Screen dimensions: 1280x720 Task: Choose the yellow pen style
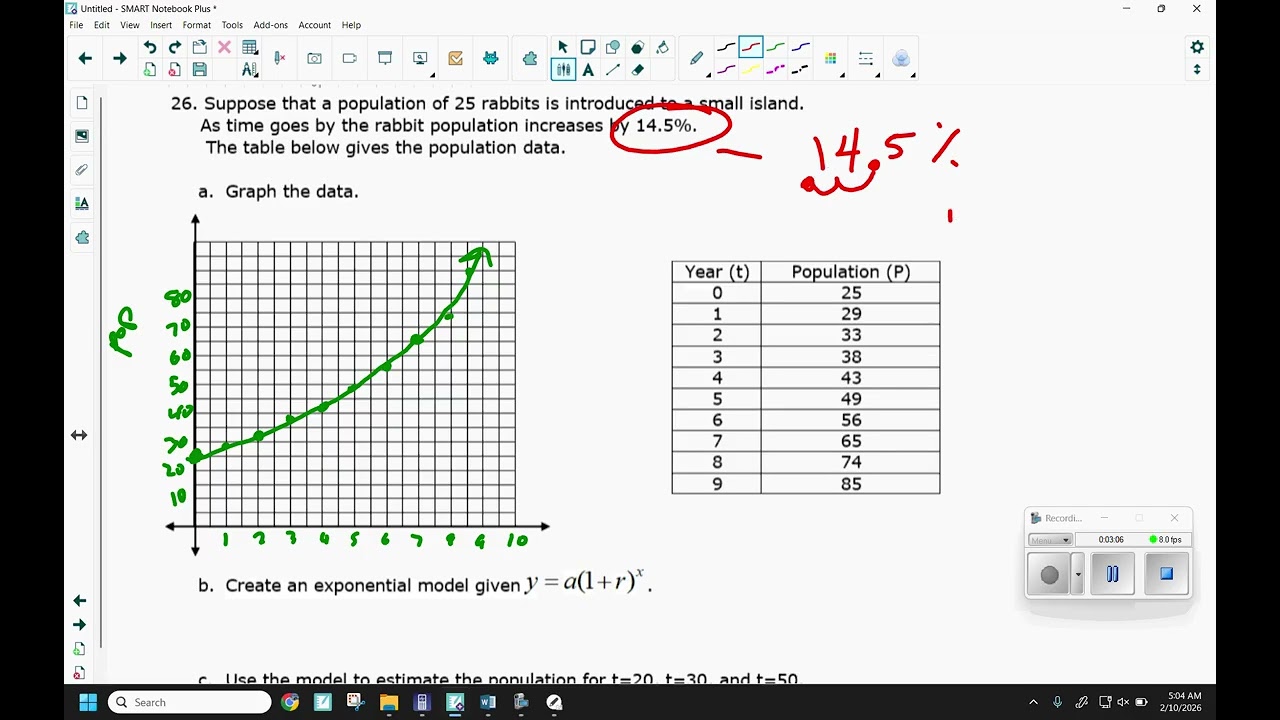click(751, 70)
